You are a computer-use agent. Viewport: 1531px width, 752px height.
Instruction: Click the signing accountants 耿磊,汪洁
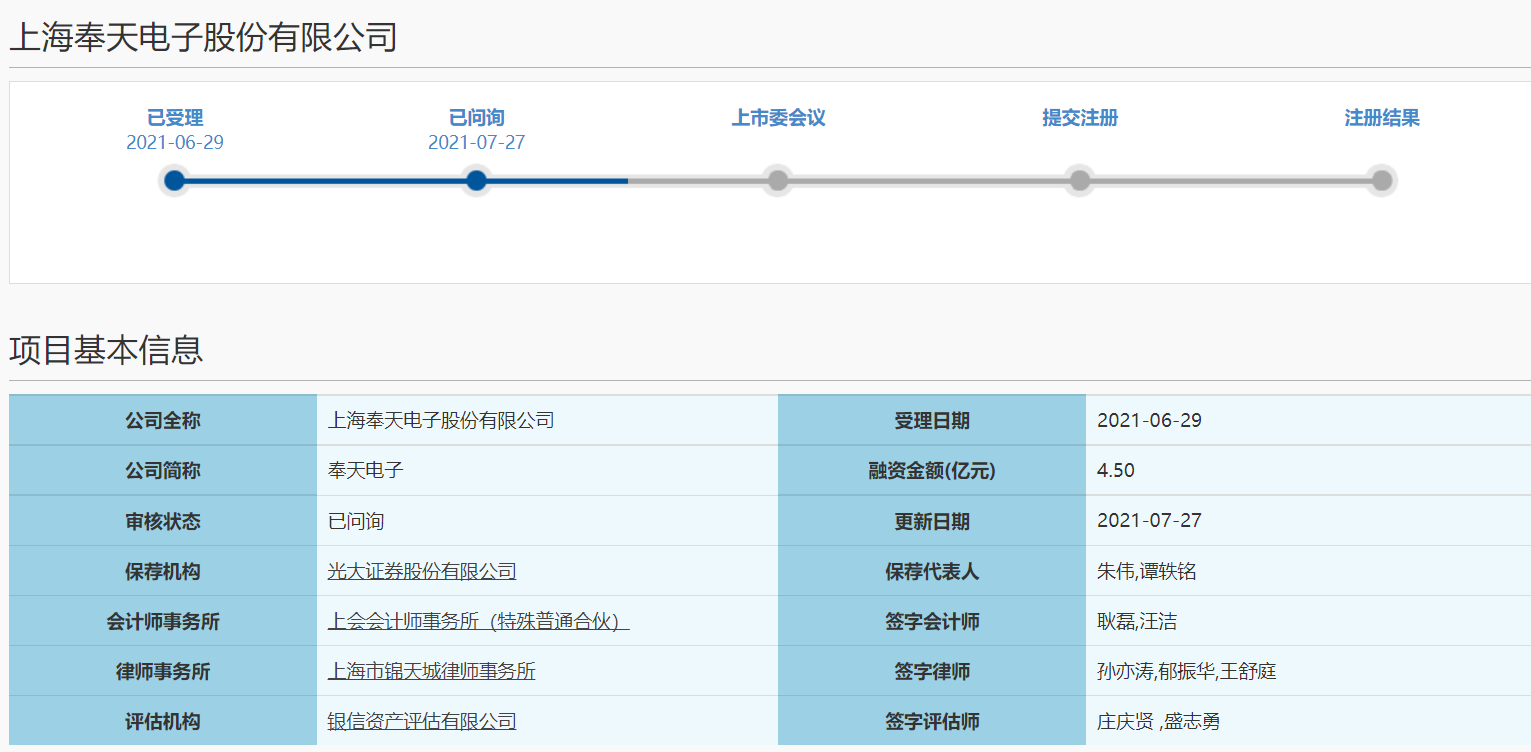pos(1137,622)
